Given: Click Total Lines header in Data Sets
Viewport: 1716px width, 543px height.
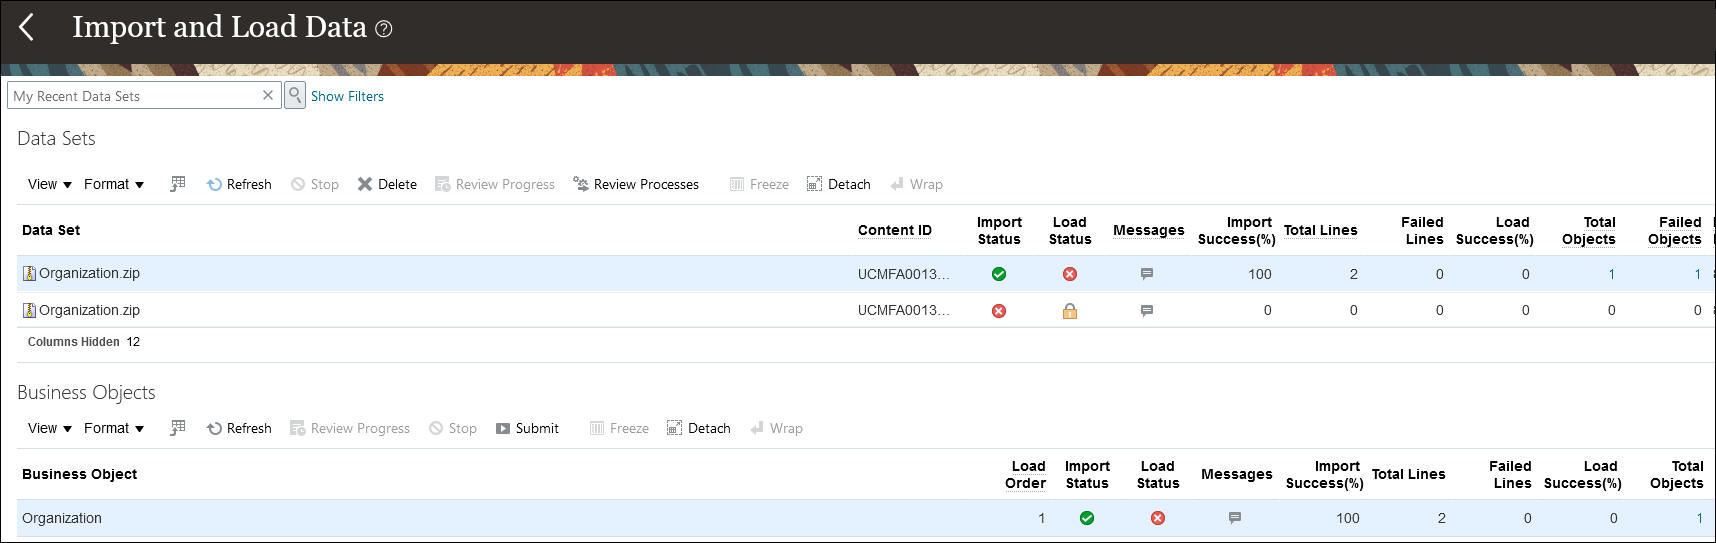Looking at the screenshot, I should [x=1321, y=230].
